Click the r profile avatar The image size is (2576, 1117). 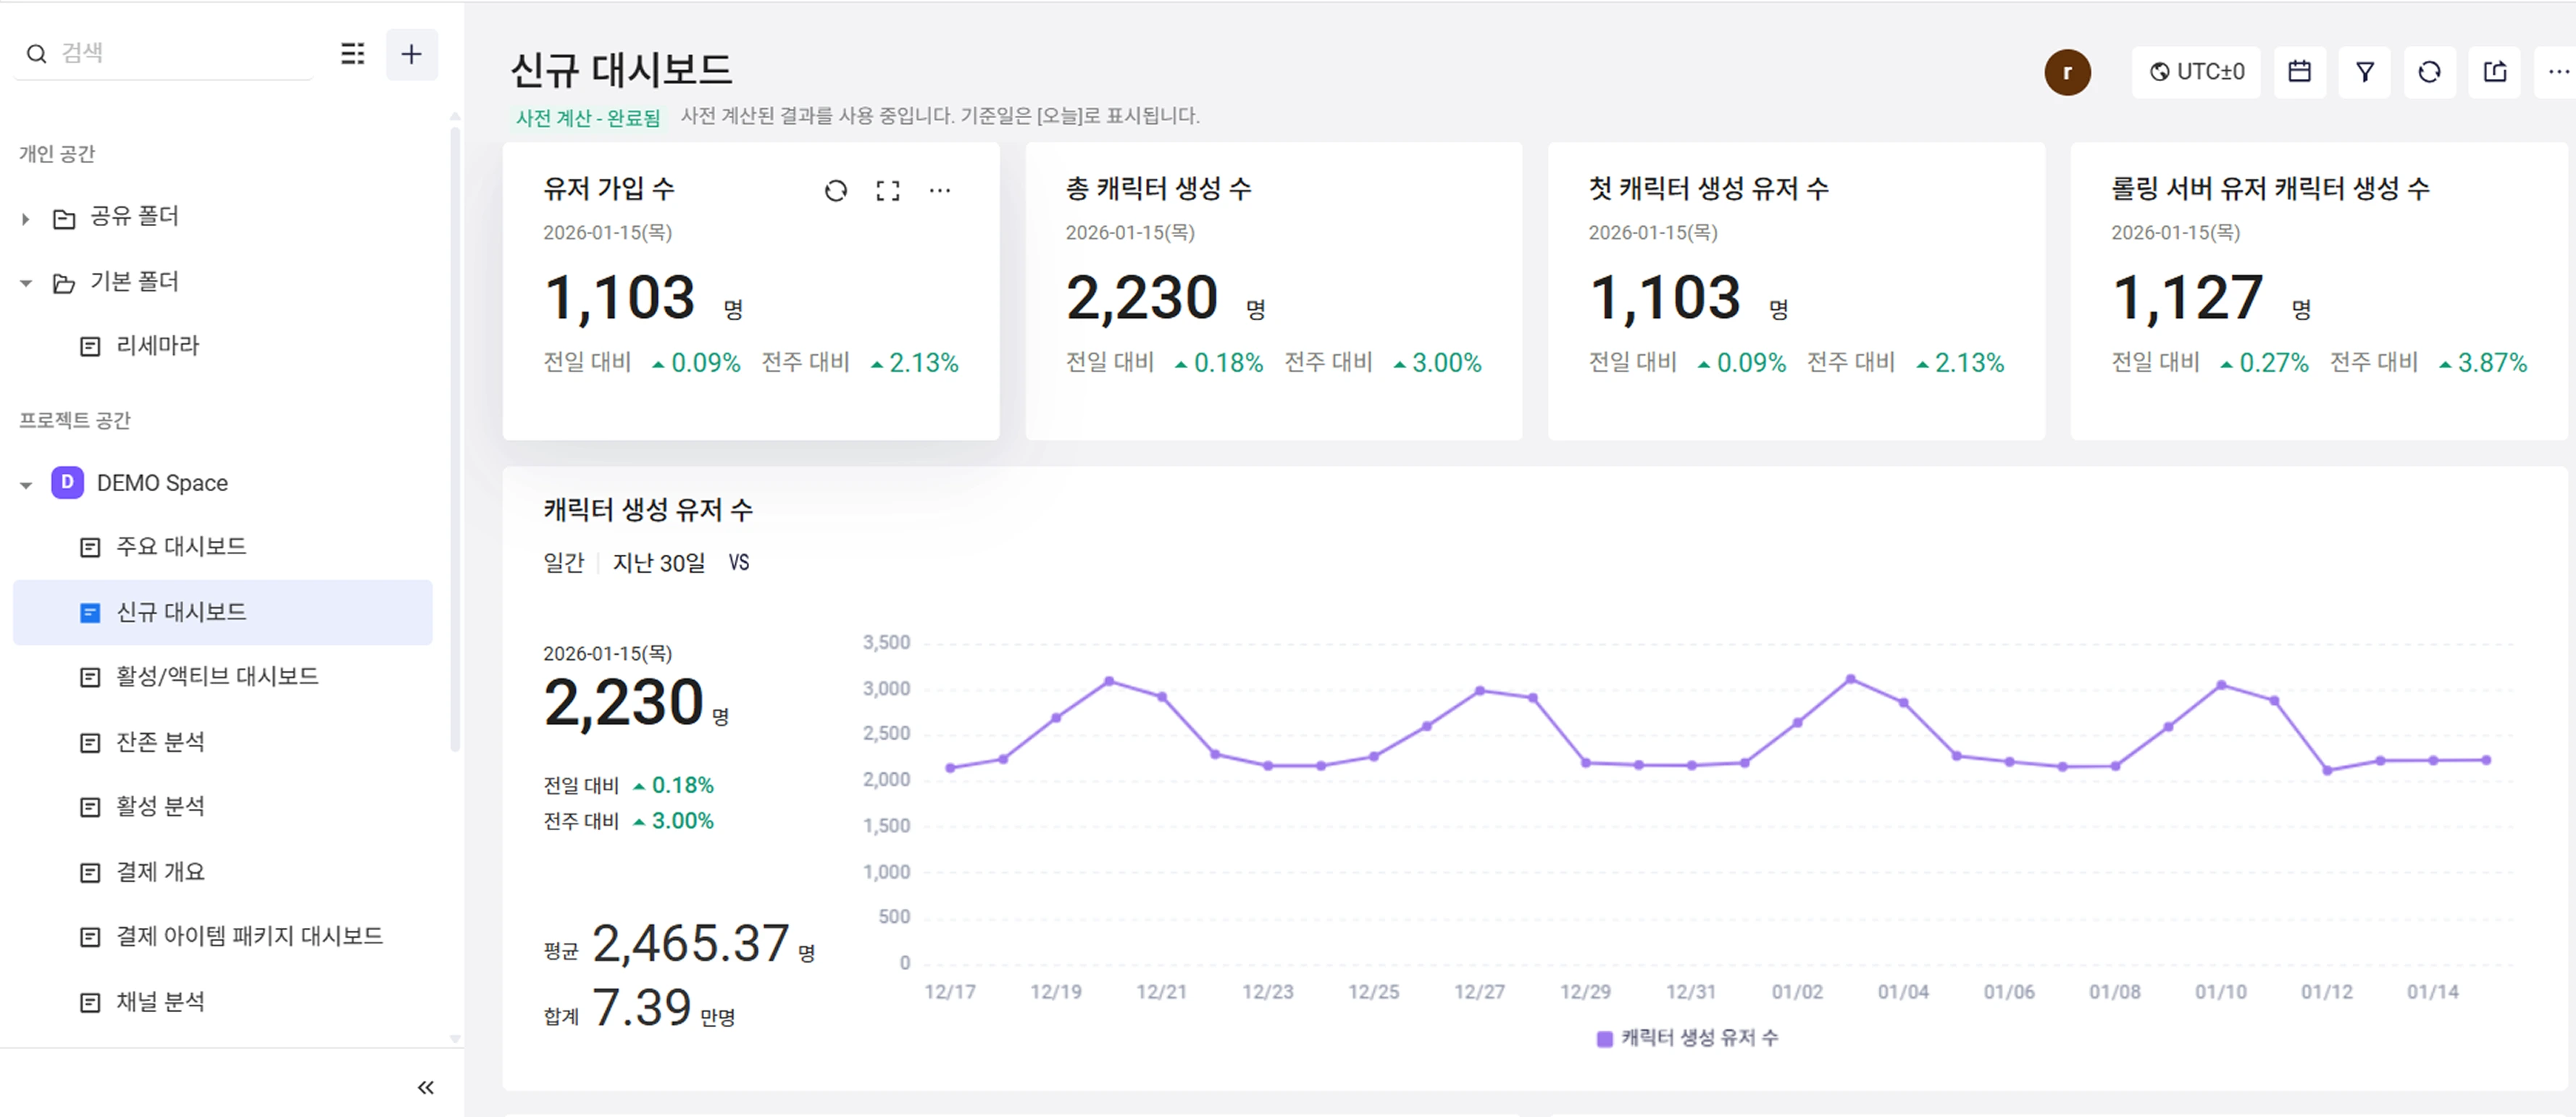(2068, 71)
